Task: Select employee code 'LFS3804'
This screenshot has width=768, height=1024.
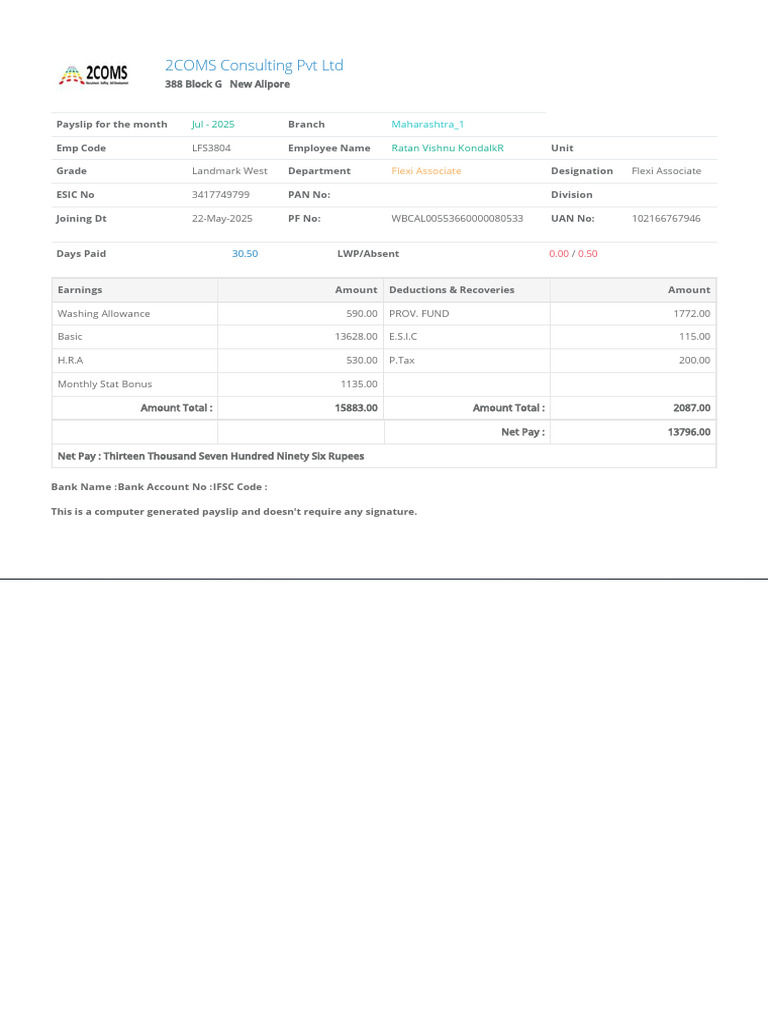Action: click(211, 148)
